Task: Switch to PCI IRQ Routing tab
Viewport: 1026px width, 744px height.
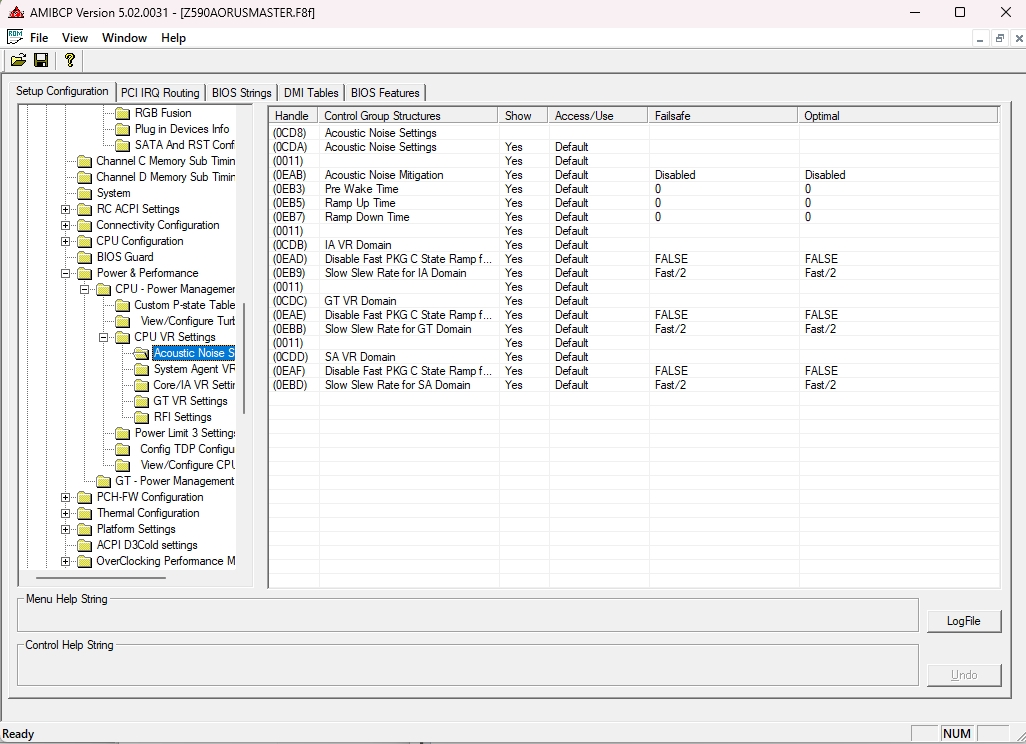Action: (160, 93)
